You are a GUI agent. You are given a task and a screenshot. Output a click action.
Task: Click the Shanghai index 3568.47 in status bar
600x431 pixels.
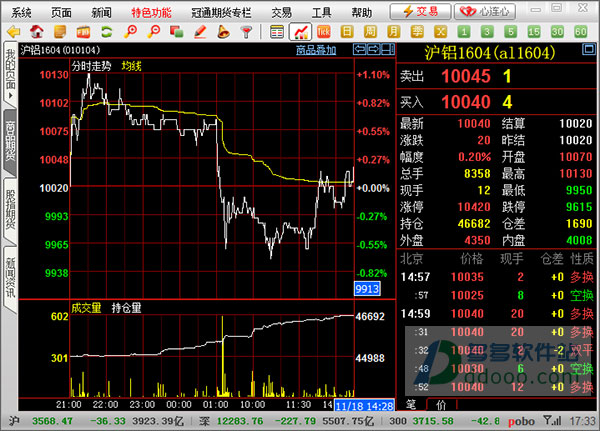(52, 421)
